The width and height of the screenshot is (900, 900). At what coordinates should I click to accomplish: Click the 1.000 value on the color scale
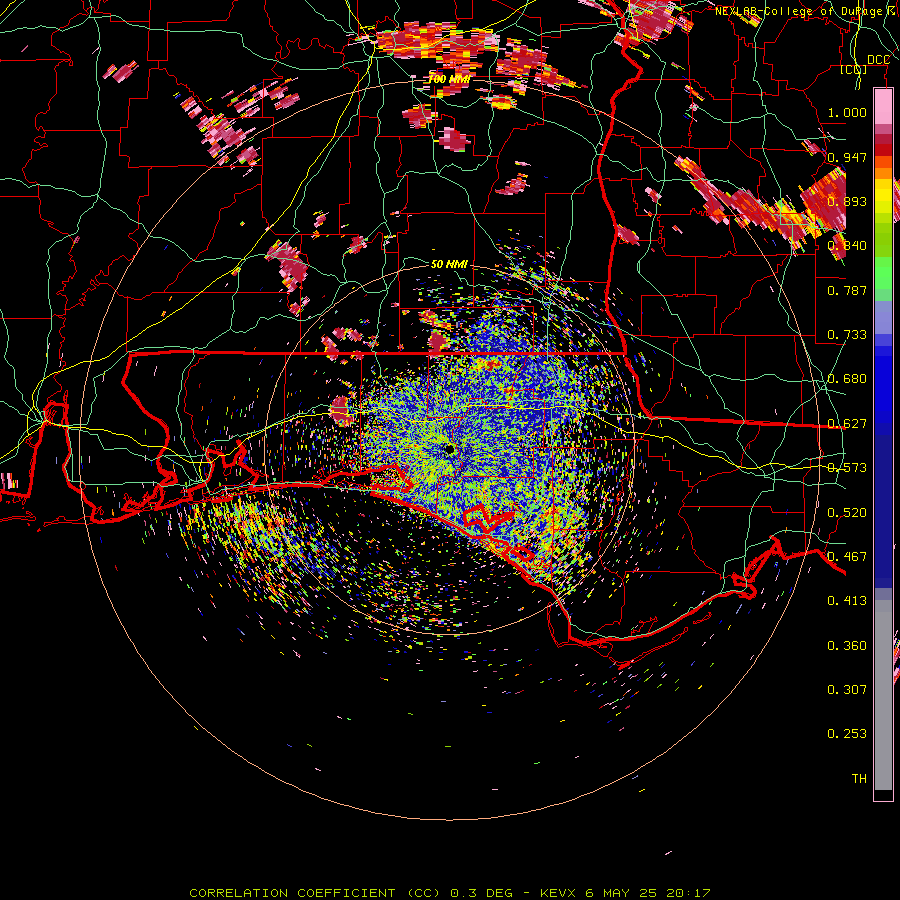pyautogui.click(x=847, y=112)
